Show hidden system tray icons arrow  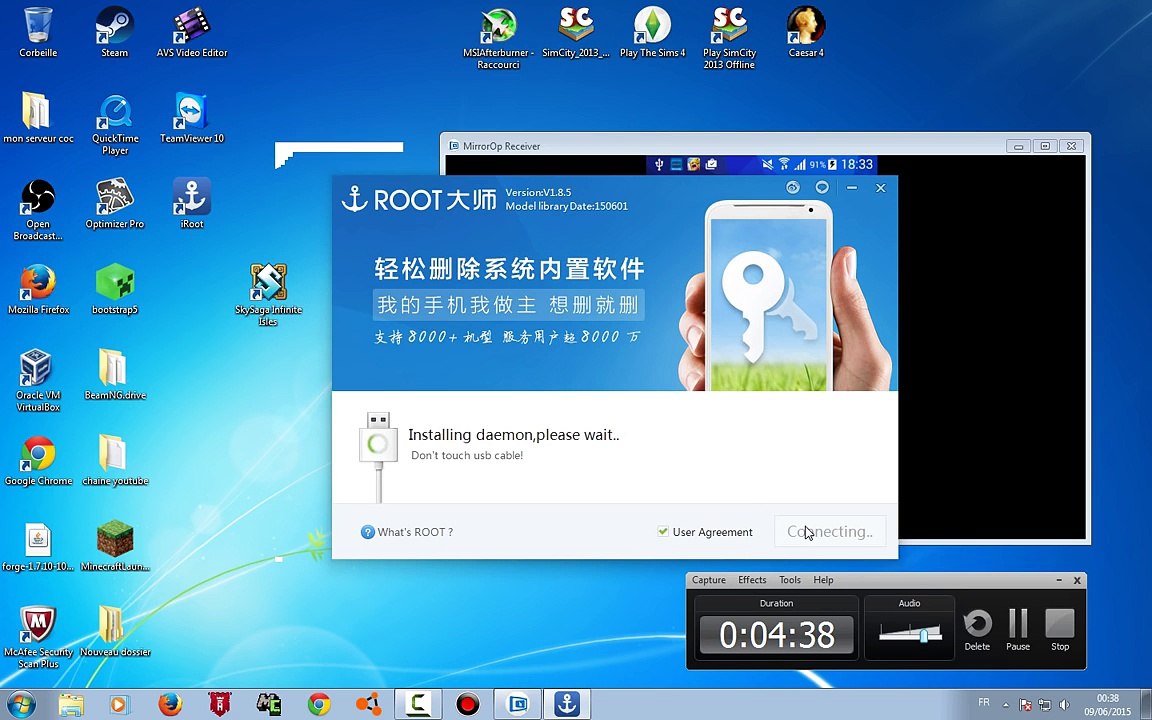click(x=1006, y=705)
